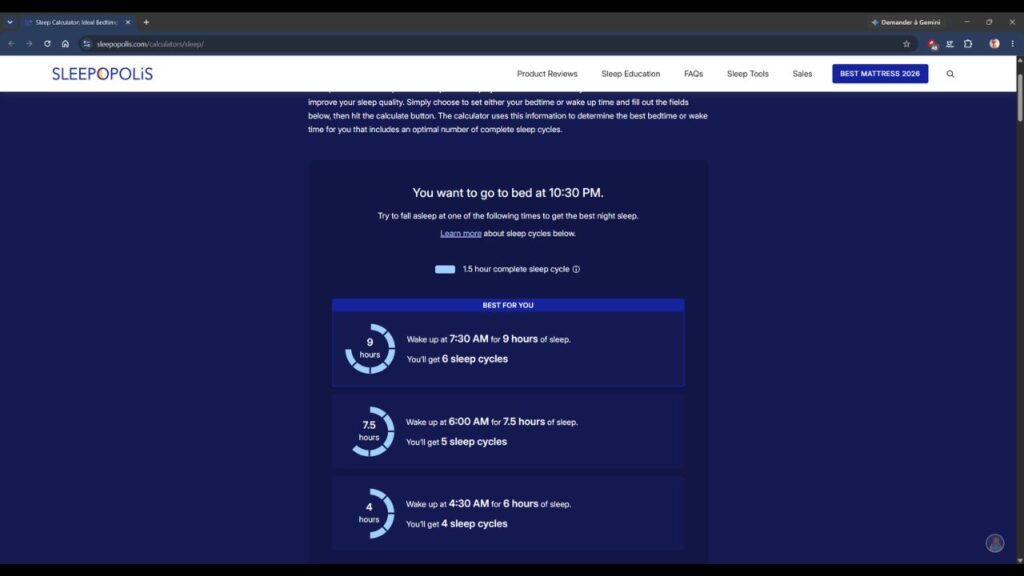Expand the tab search dropdown arrow
Image resolution: width=1024 pixels, height=576 pixels.
[10, 22]
